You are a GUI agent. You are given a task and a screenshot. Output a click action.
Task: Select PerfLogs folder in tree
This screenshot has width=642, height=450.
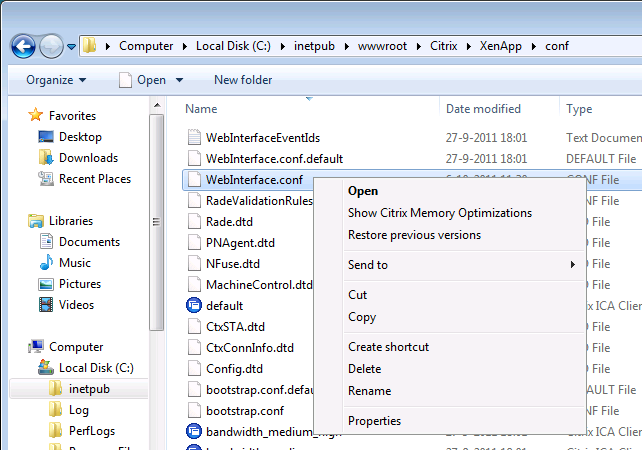pyautogui.click(x=92, y=431)
